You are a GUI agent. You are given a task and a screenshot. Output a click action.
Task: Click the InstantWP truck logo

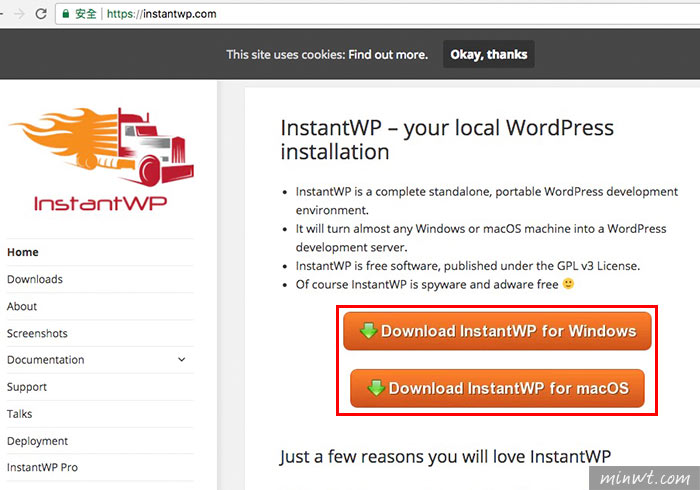(x=102, y=159)
